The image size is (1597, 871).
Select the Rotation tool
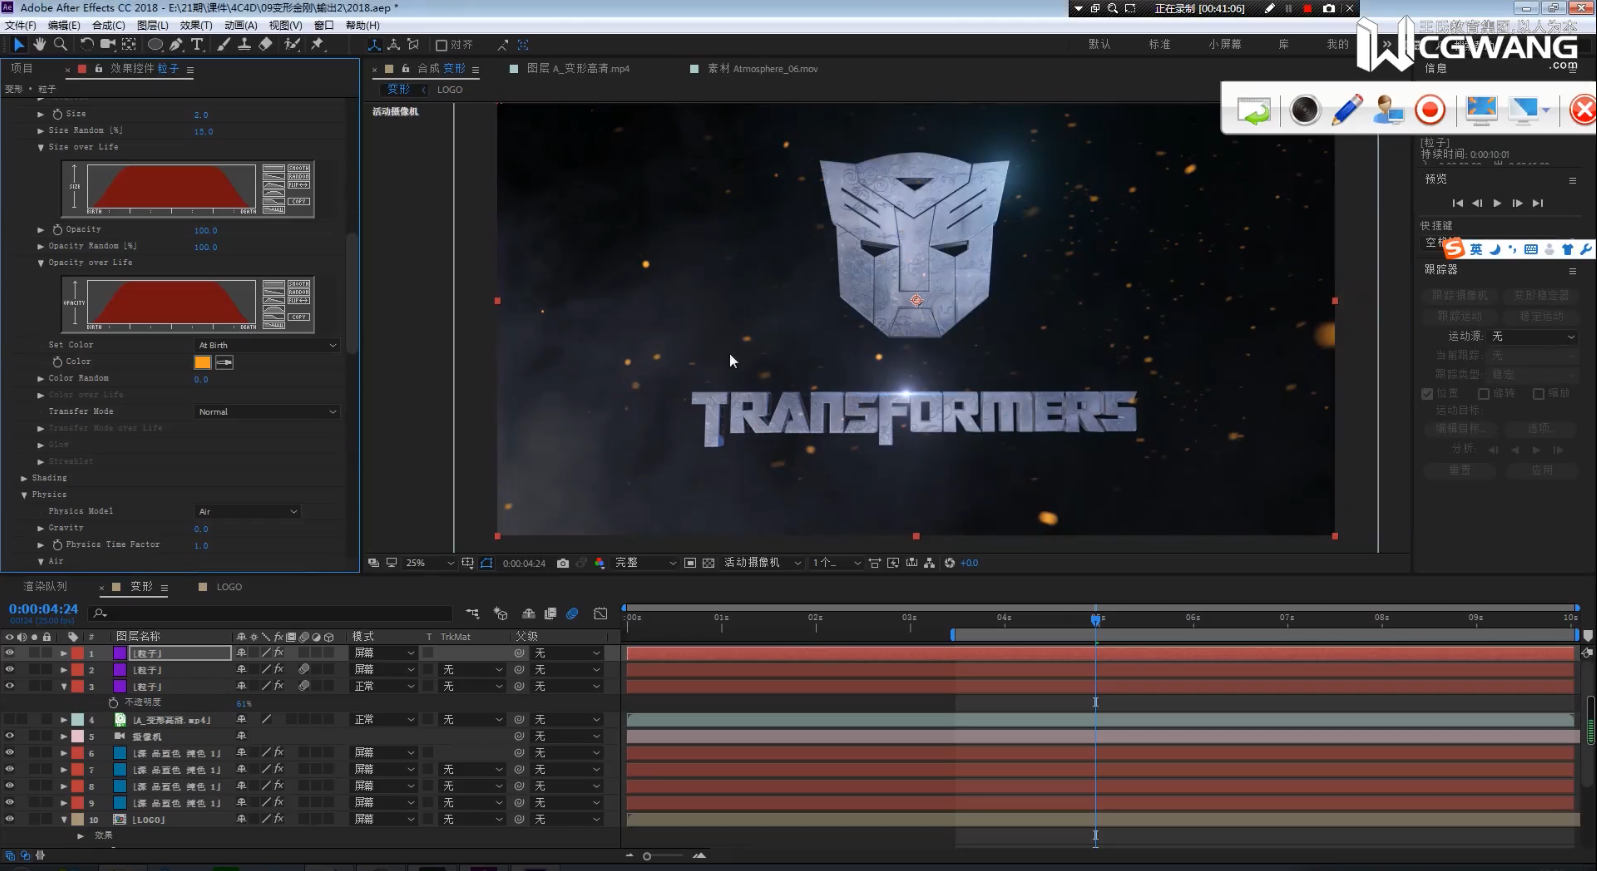tap(87, 44)
